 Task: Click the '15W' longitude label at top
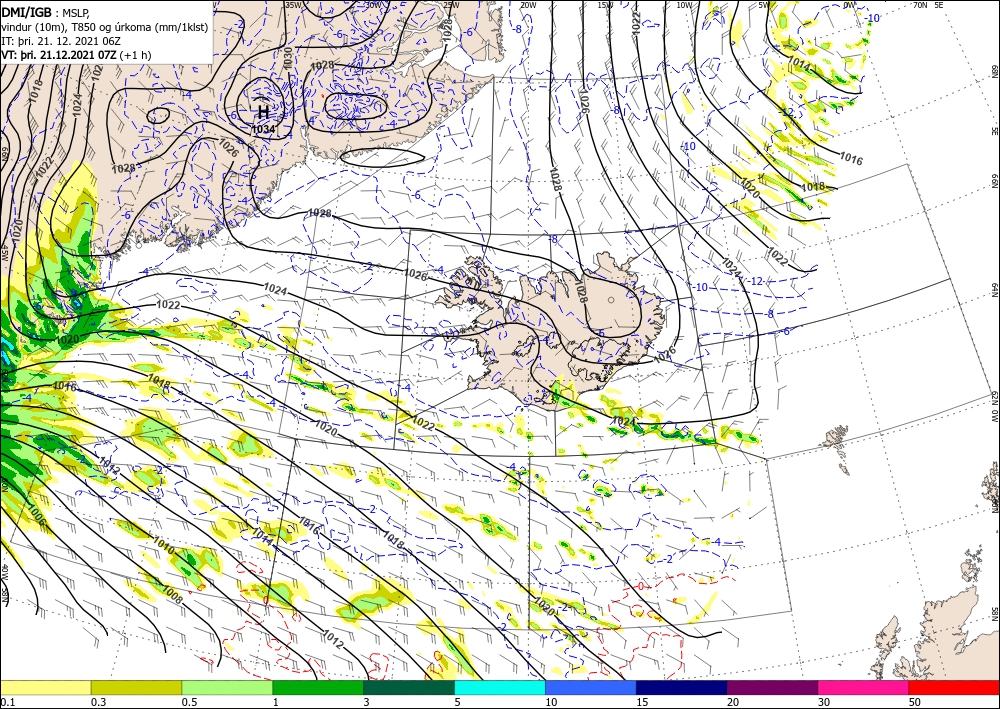(606, 5)
